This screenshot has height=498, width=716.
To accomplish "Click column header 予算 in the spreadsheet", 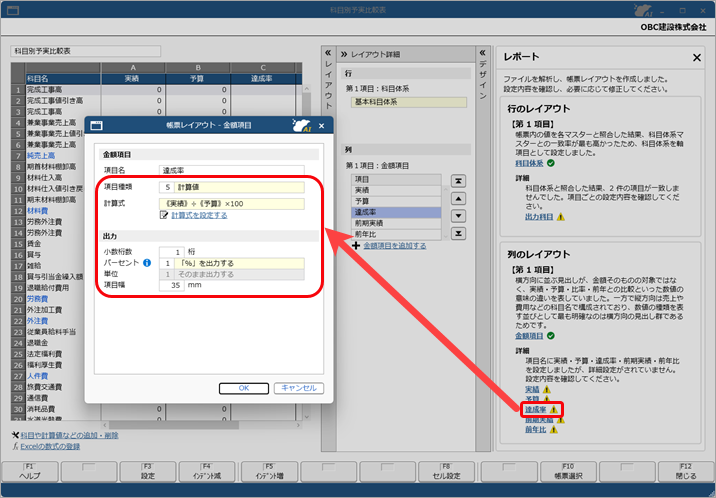I will click(x=197, y=79).
